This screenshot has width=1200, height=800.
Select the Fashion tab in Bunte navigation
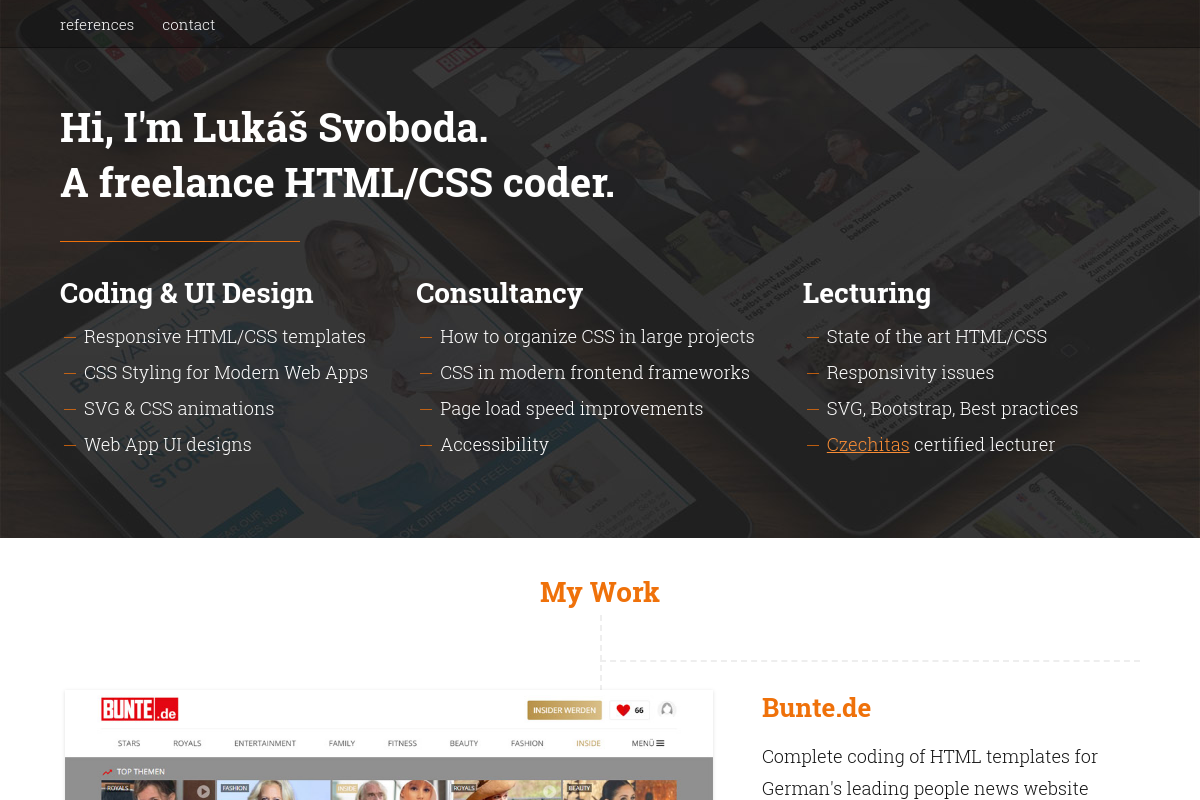point(527,743)
